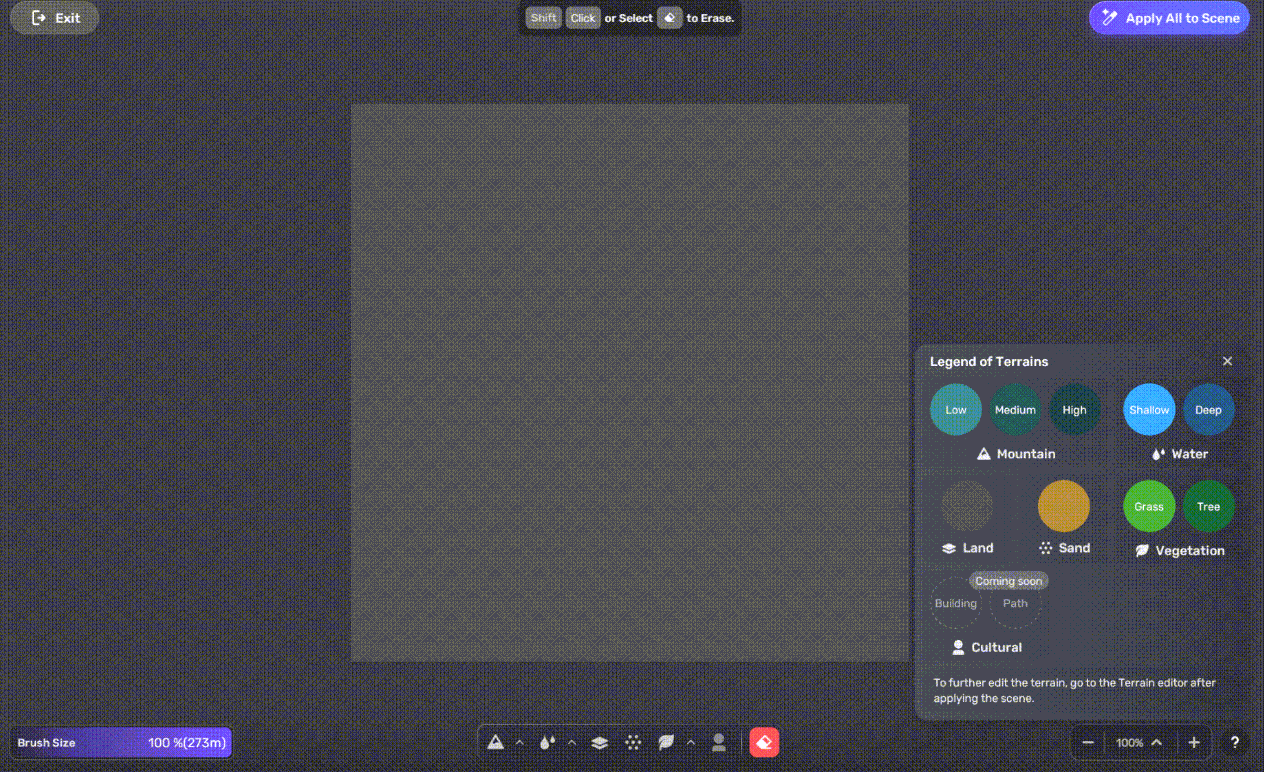Click Apply All to Scene button
Image resolution: width=1264 pixels, height=772 pixels.
tap(1169, 18)
